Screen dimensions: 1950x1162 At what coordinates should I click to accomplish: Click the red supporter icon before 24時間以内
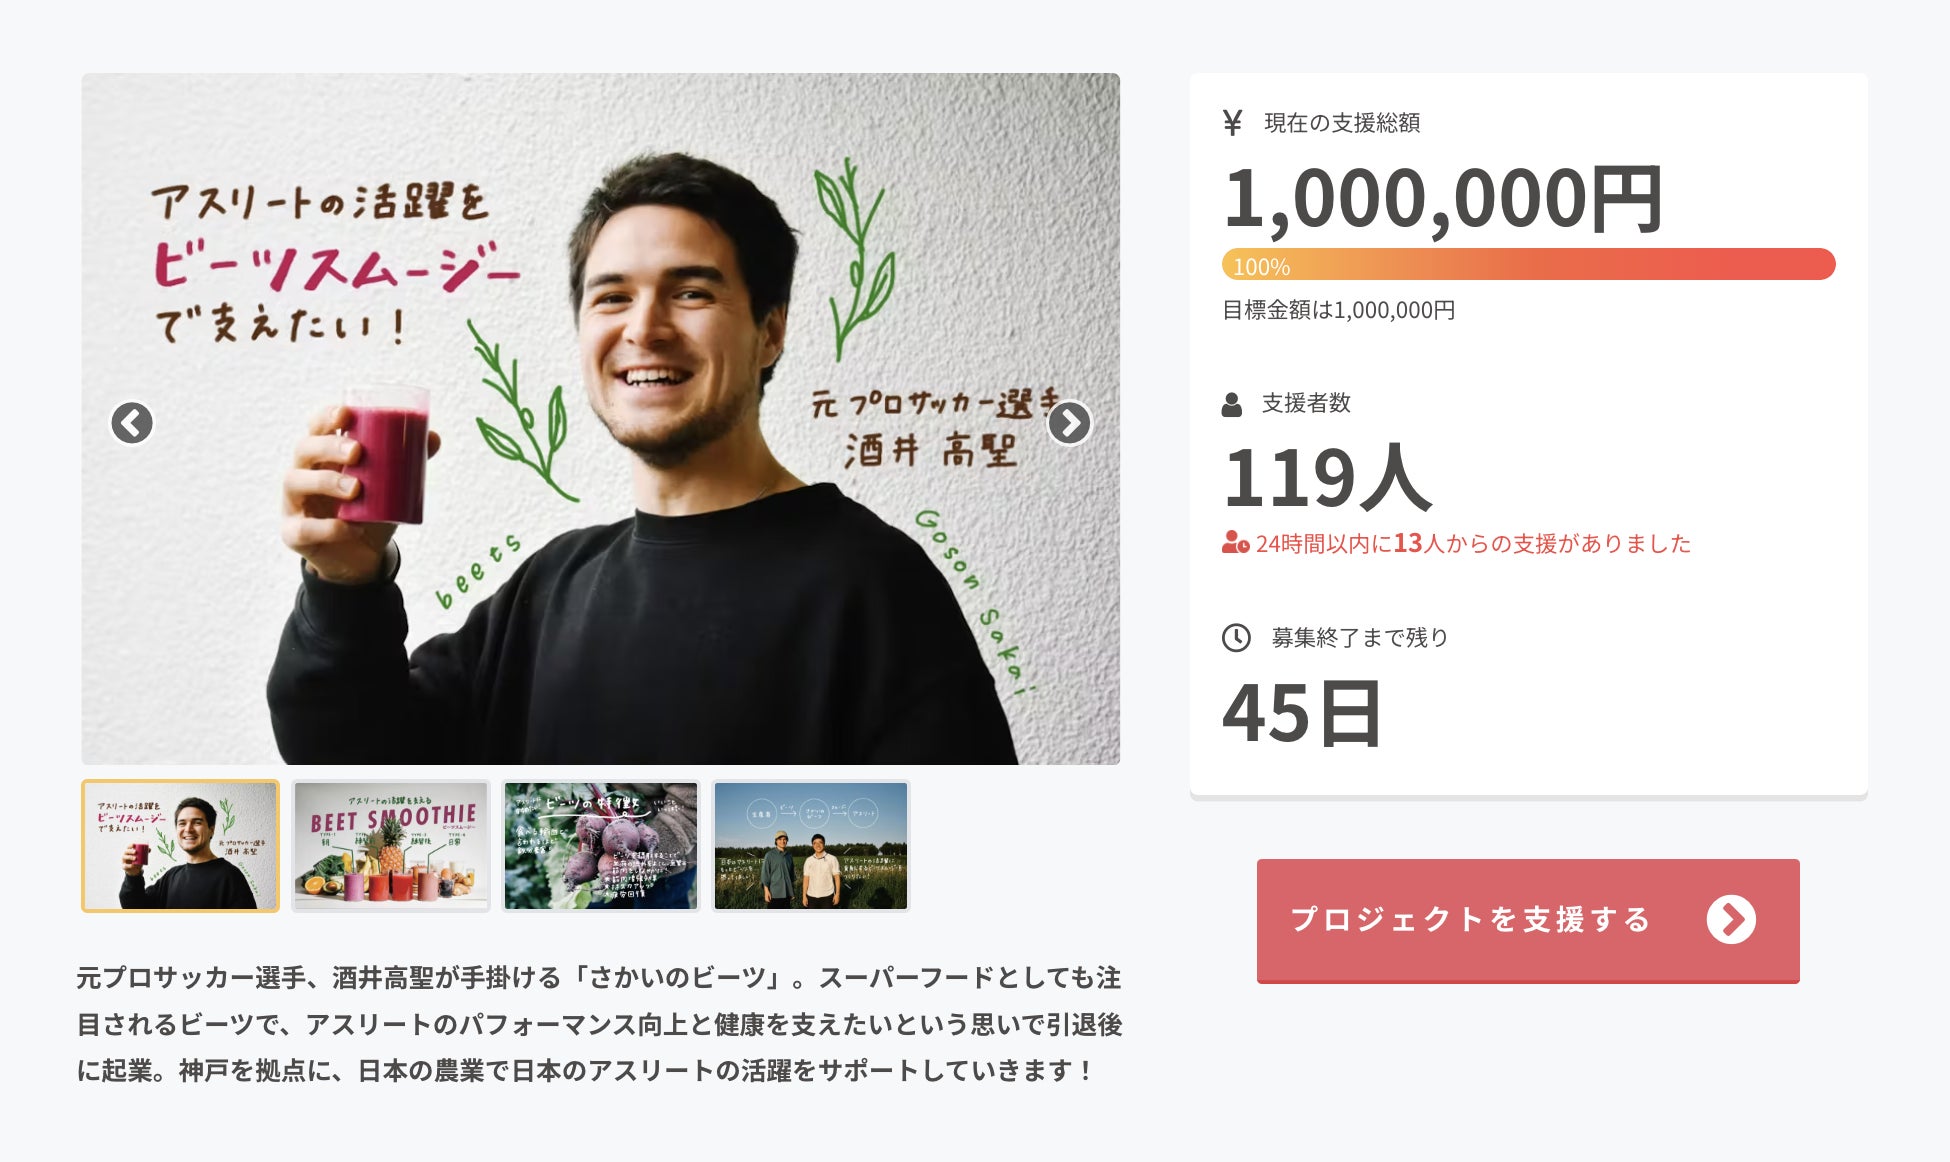pyautogui.click(x=1235, y=543)
